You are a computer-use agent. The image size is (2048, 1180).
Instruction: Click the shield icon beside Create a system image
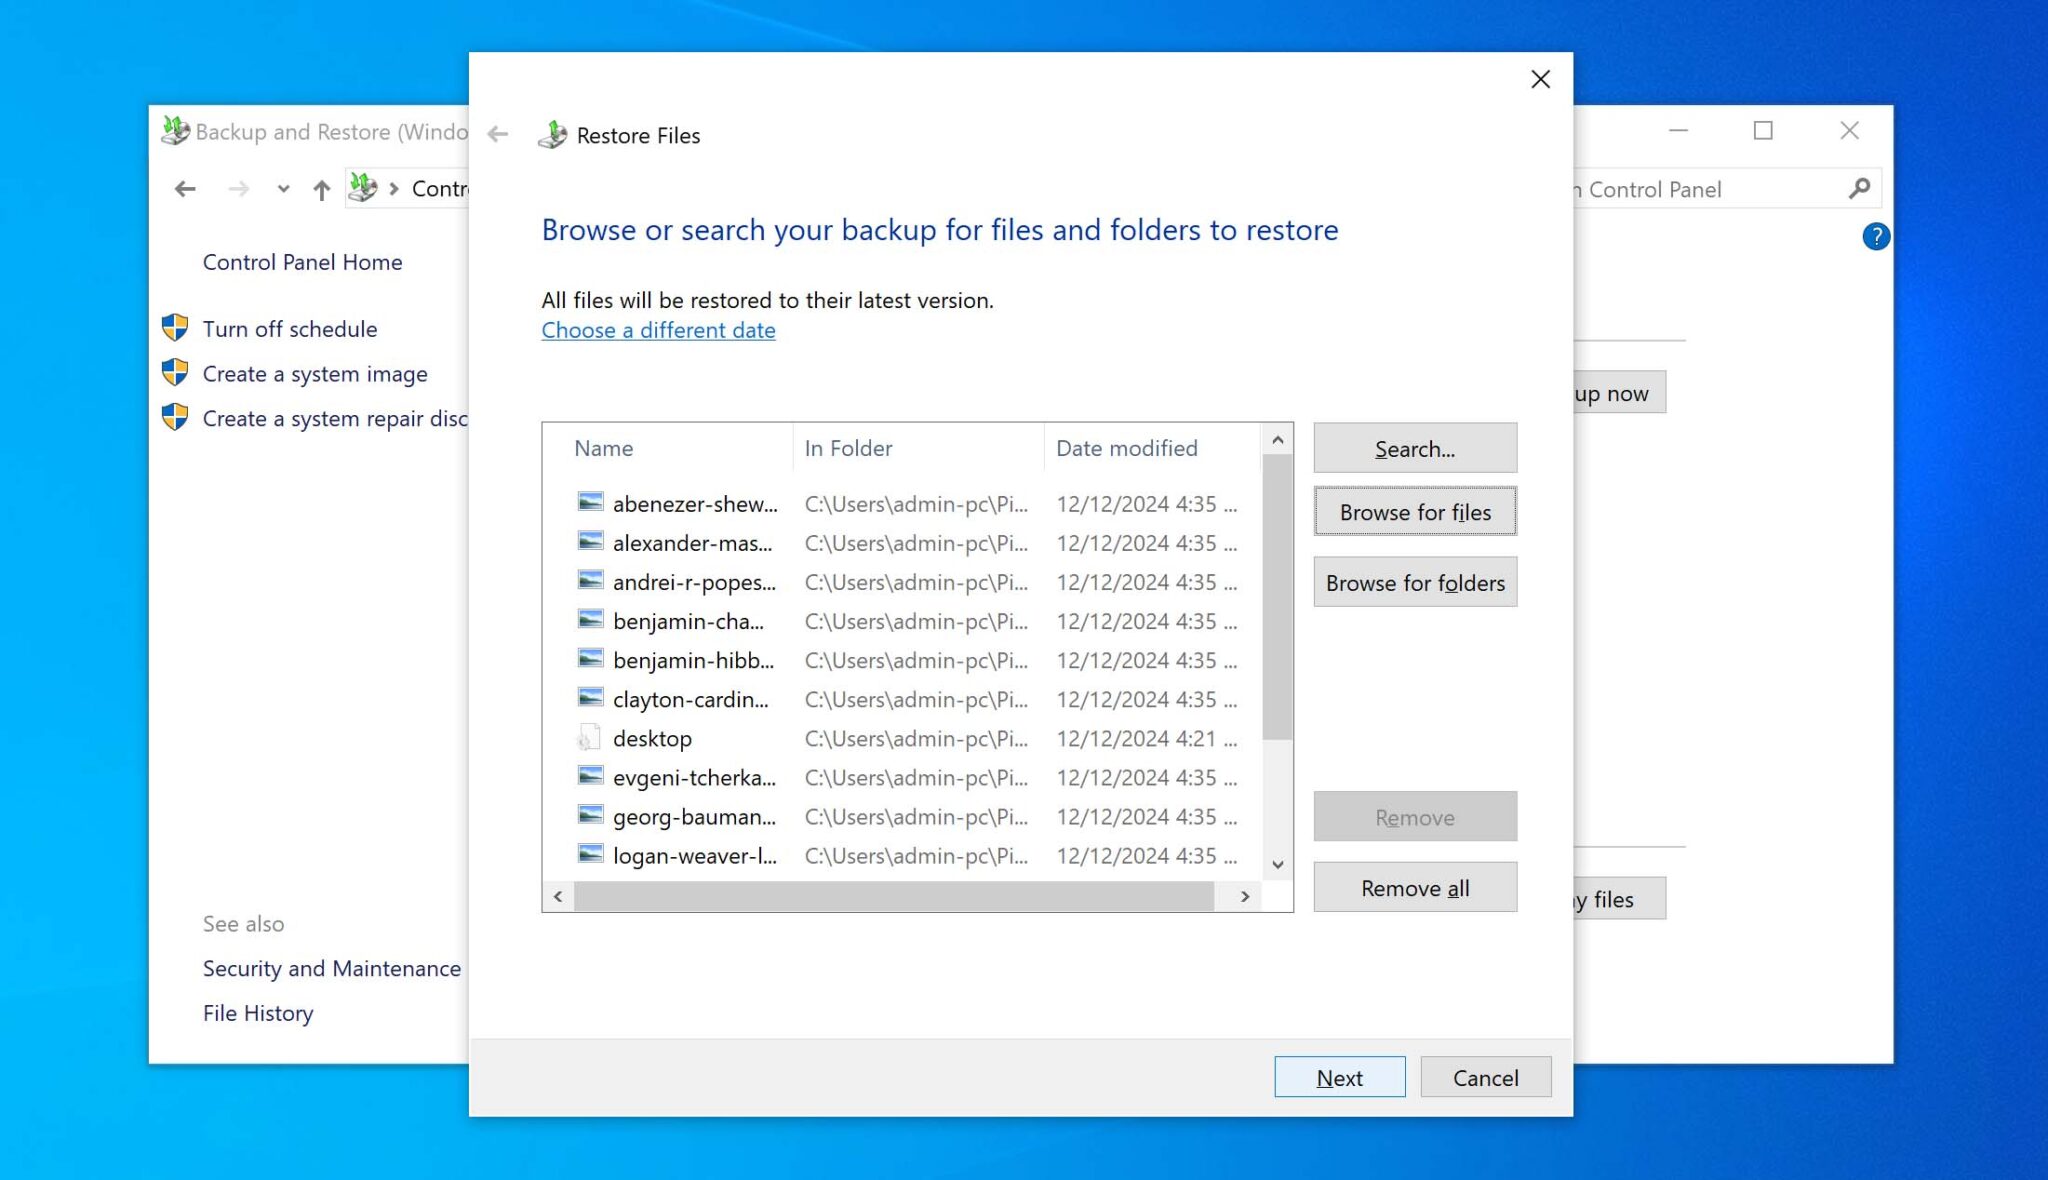coord(176,372)
